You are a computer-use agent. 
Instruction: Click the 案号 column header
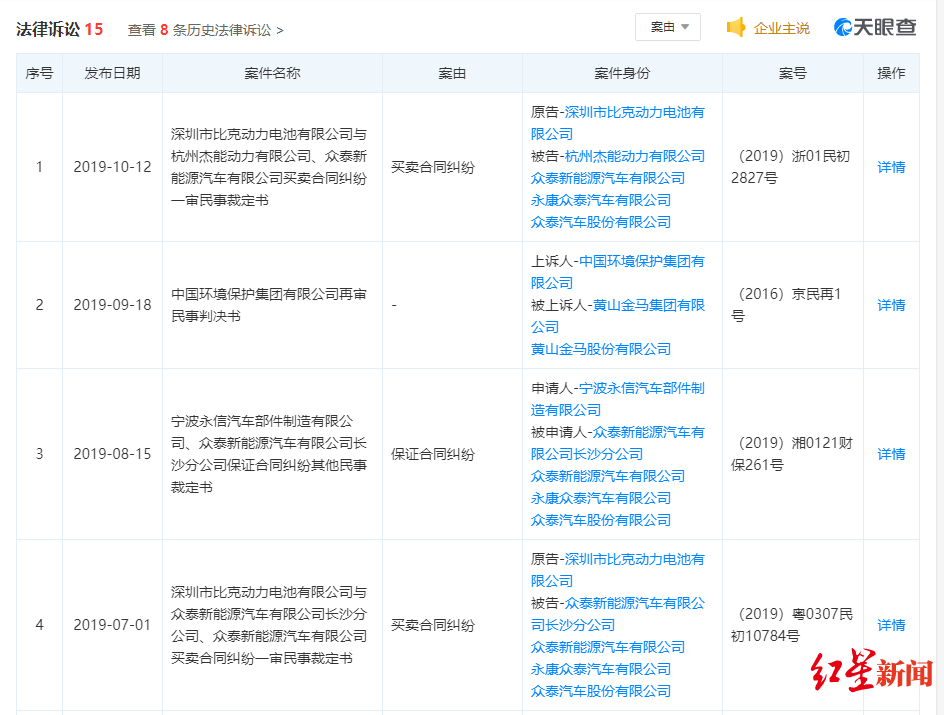coord(792,73)
